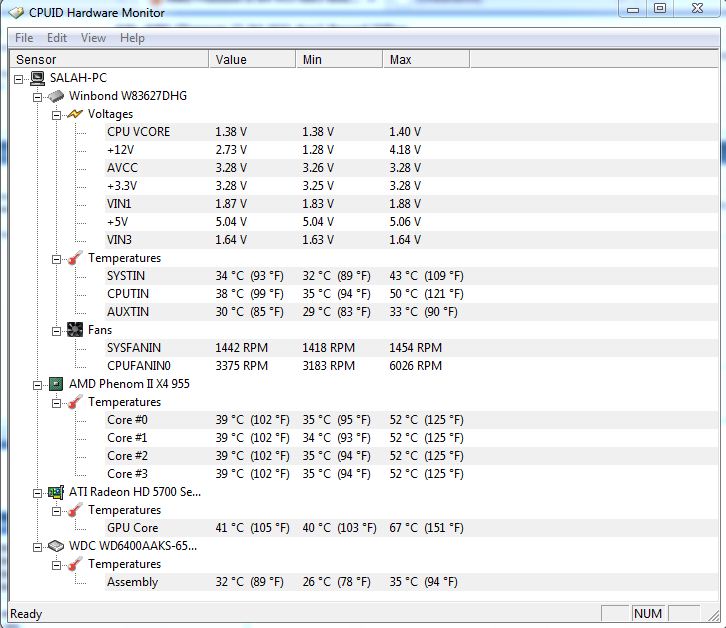Click the 6026 RPM max value
Viewport: 726px width, 628px height.
[x=415, y=366]
